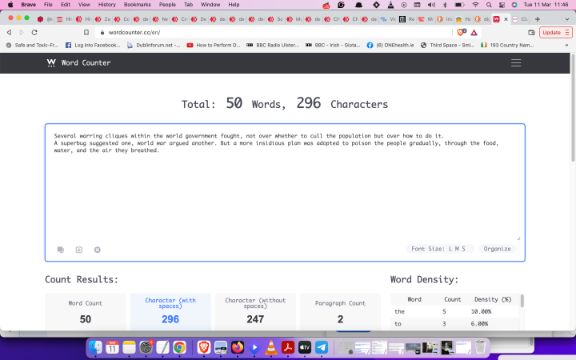576x360 pixels.
Task: Open Adobe Acrobat from the Dock
Action: coord(288,347)
